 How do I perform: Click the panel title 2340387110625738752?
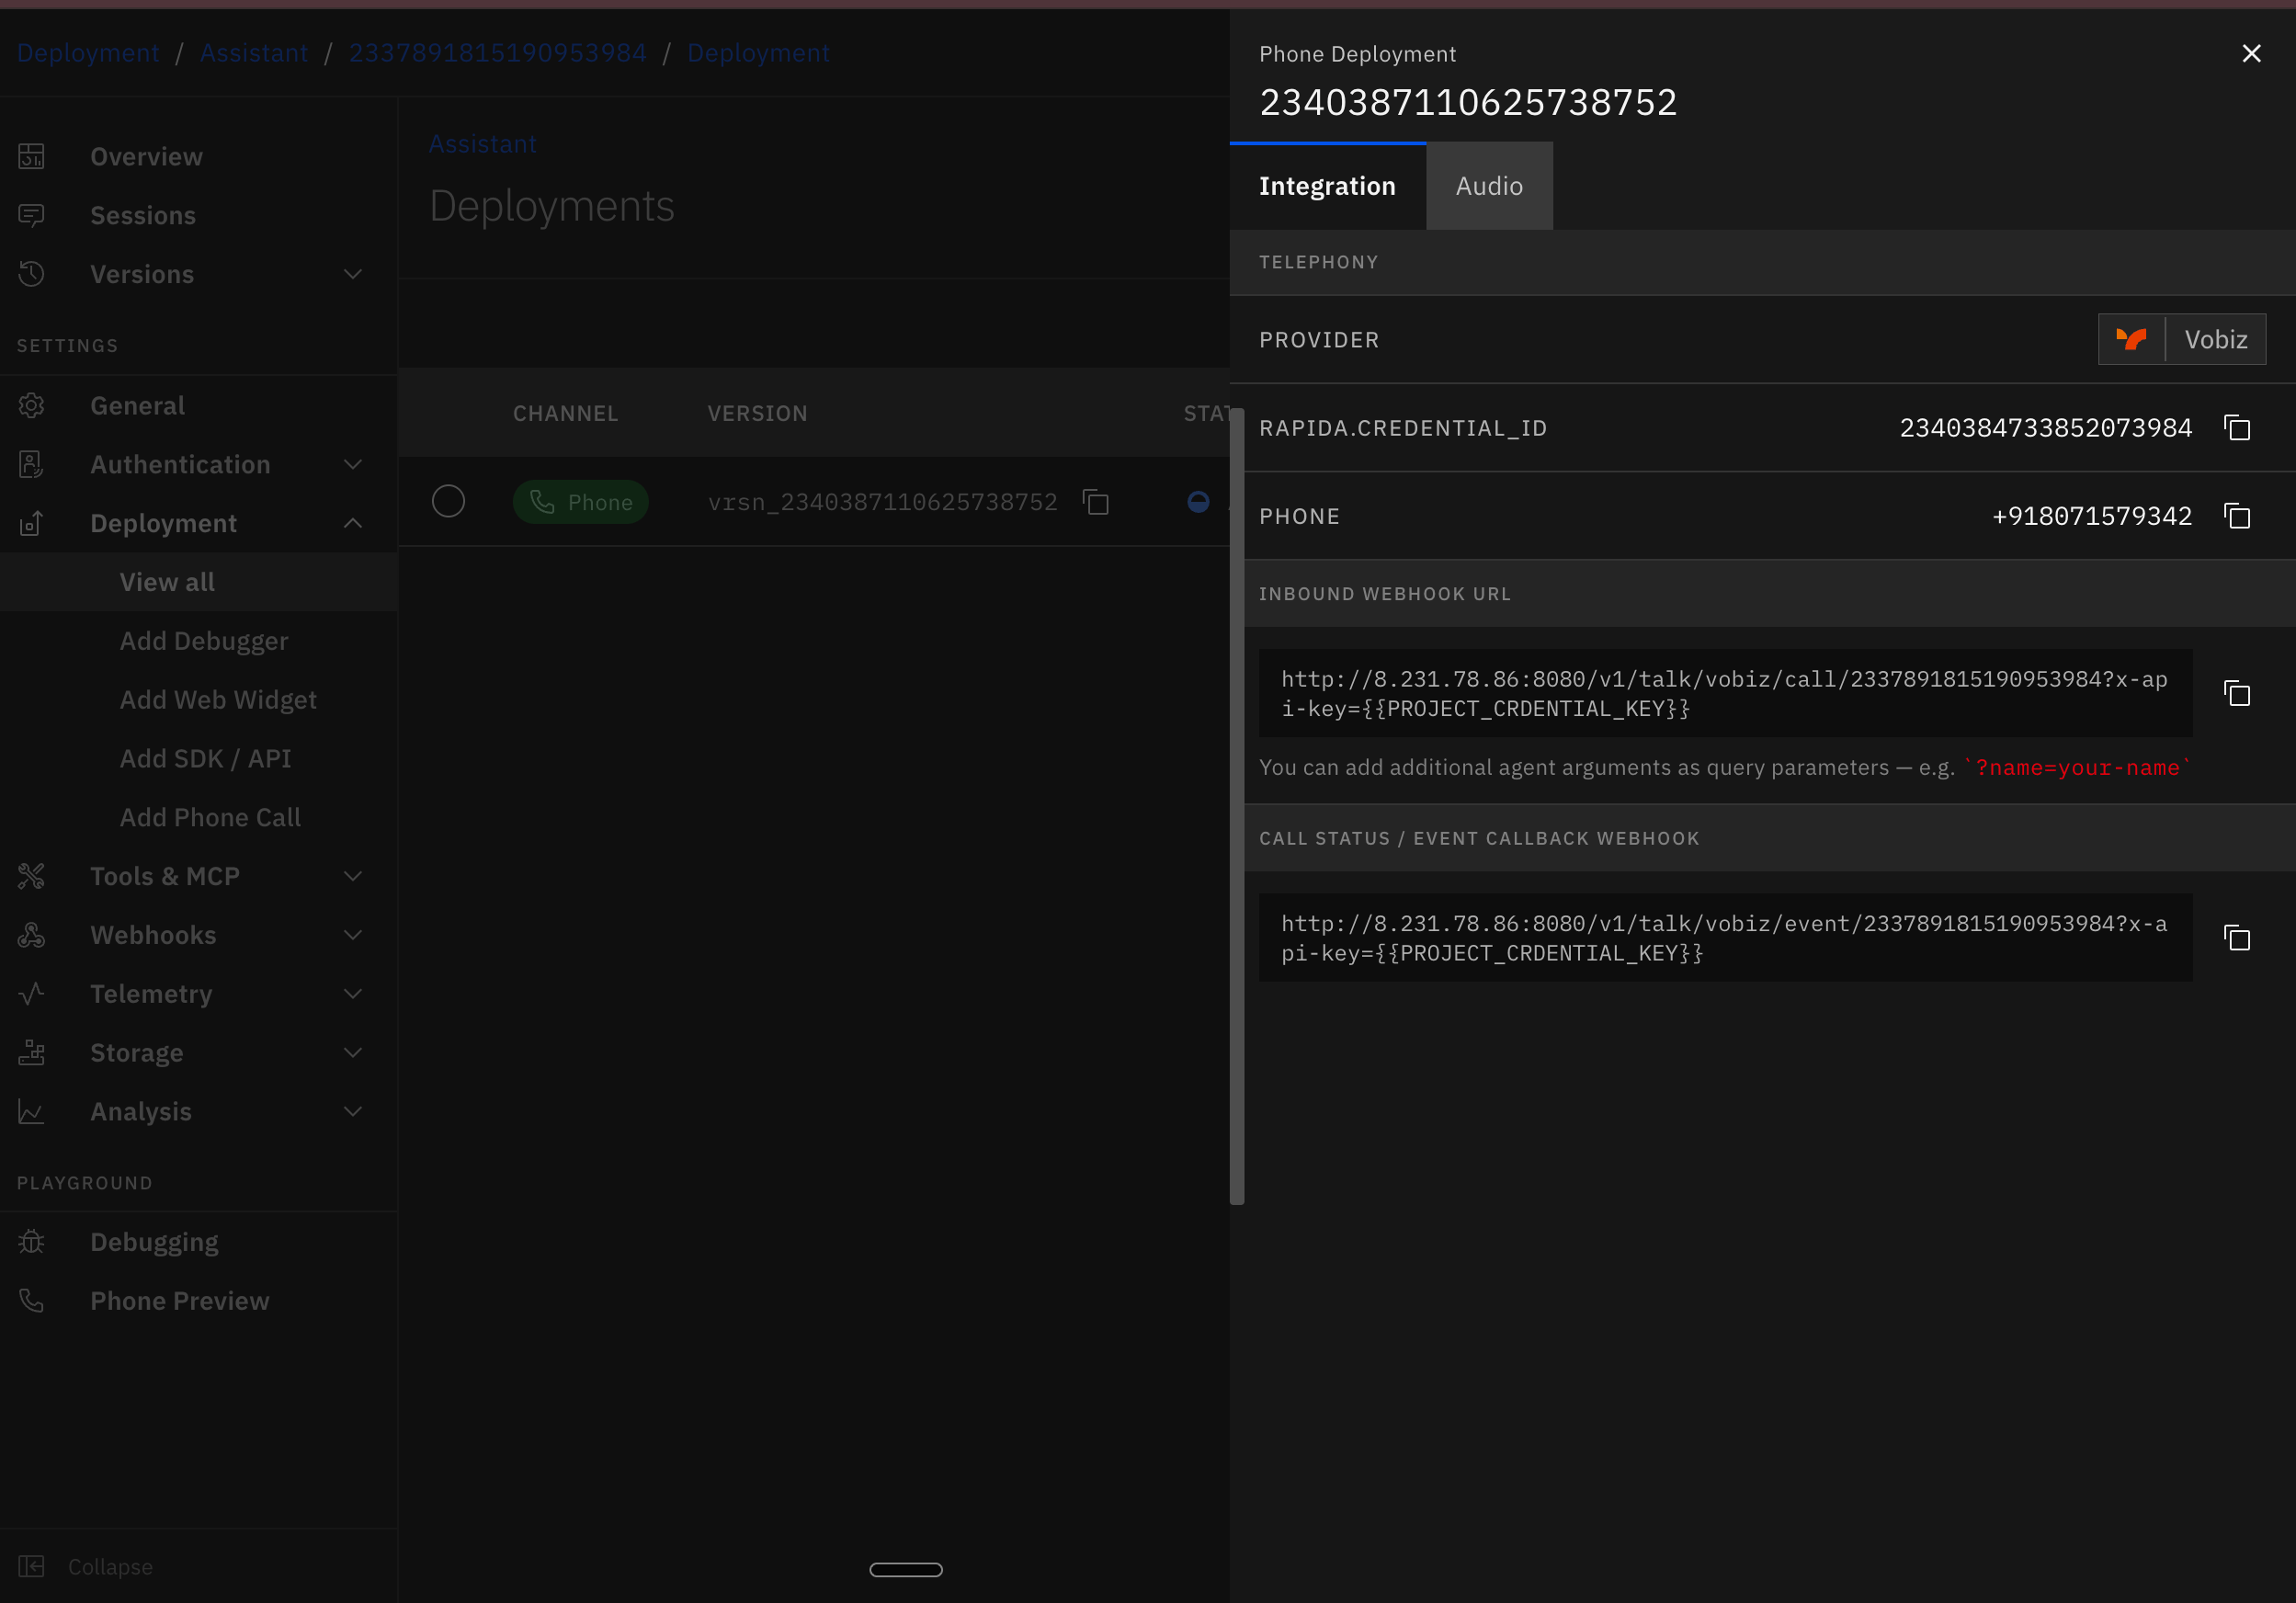[1467, 102]
